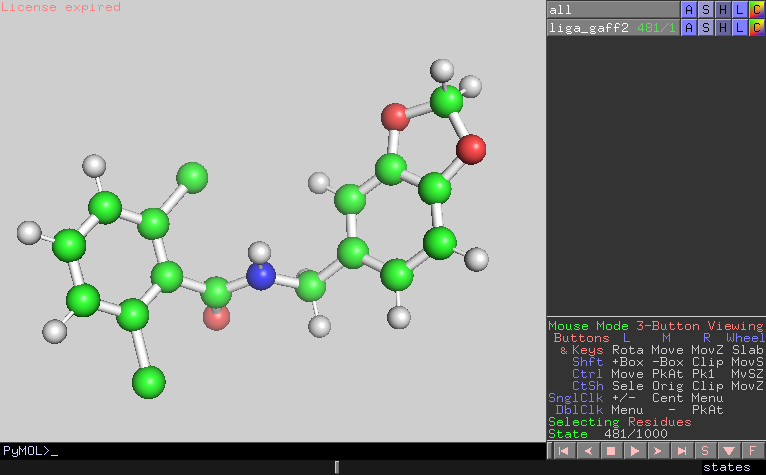Viewport: 766px width, 475px height.
Task: Advance one frame forward
Action: 657,451
